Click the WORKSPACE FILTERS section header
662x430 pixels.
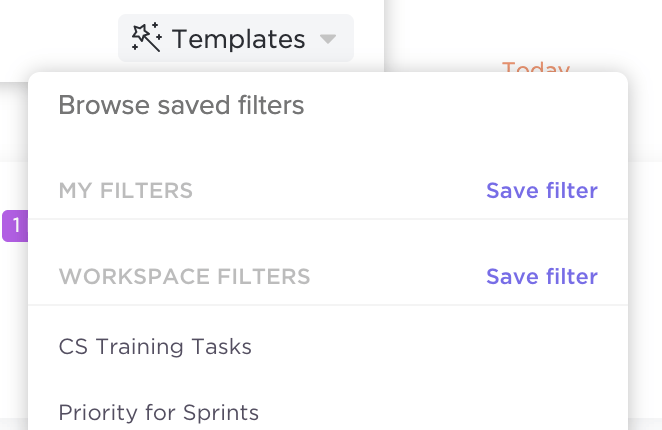185,276
